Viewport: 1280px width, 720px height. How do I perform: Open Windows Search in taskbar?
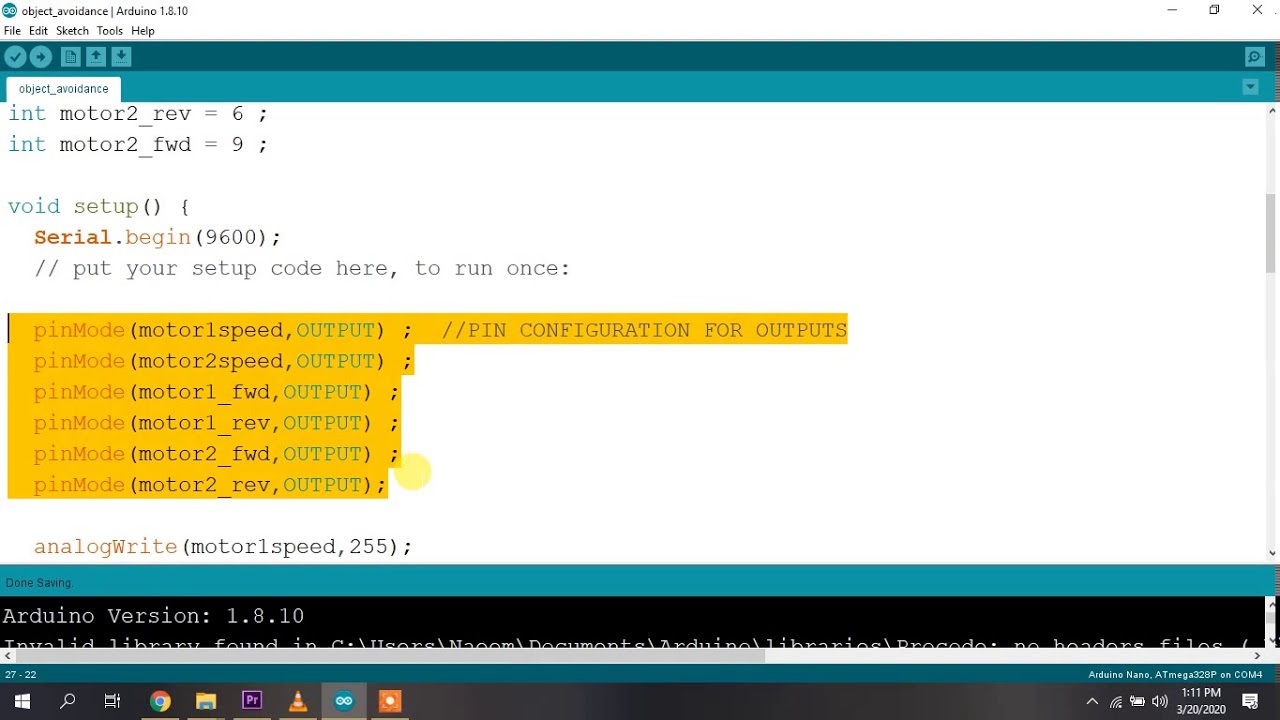tap(68, 701)
